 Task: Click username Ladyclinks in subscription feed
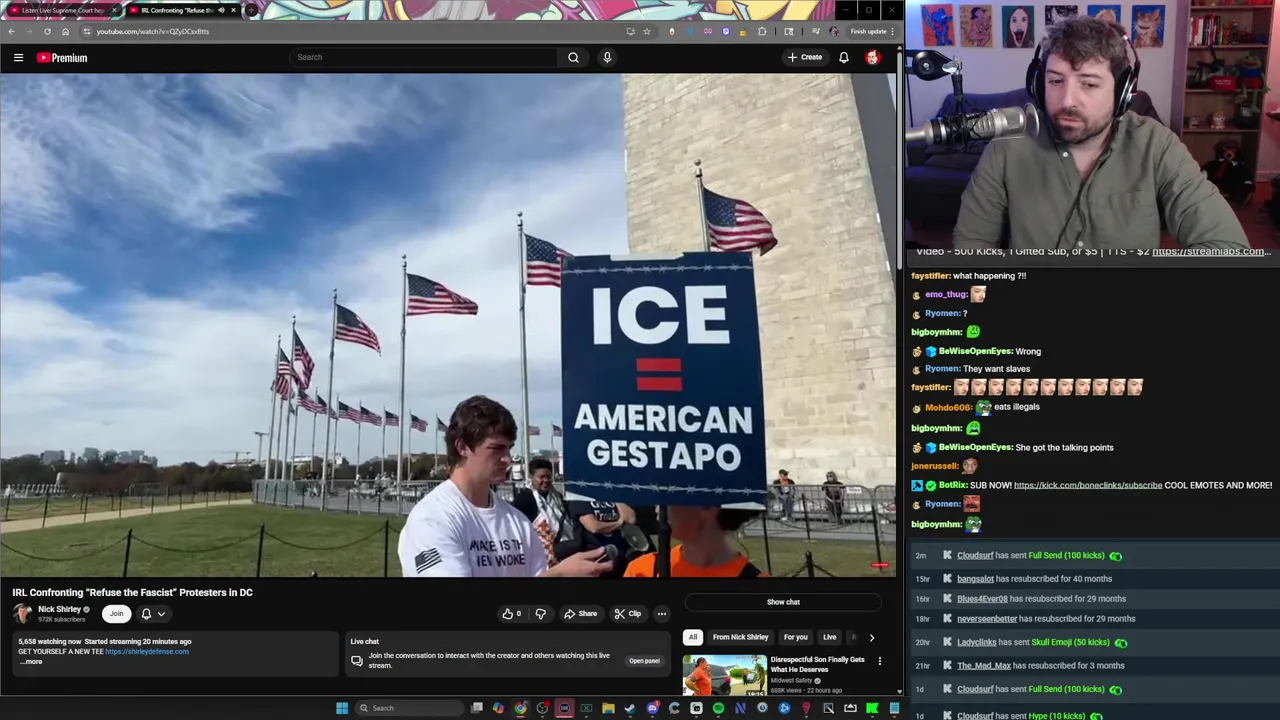coord(976,642)
